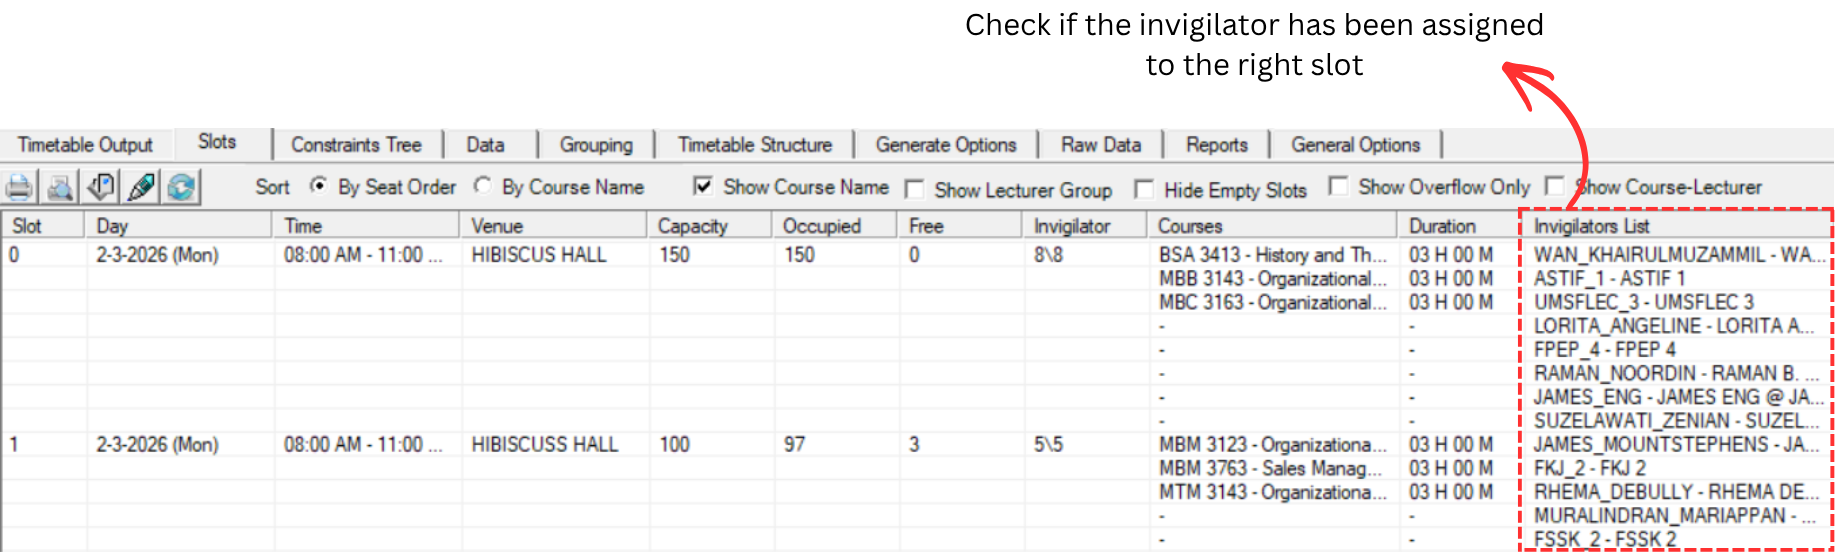This screenshot has width=1835, height=553.
Task: Select invigilator MURALINDRAN_MARIAPPAN
Action: pyautogui.click(x=1675, y=516)
